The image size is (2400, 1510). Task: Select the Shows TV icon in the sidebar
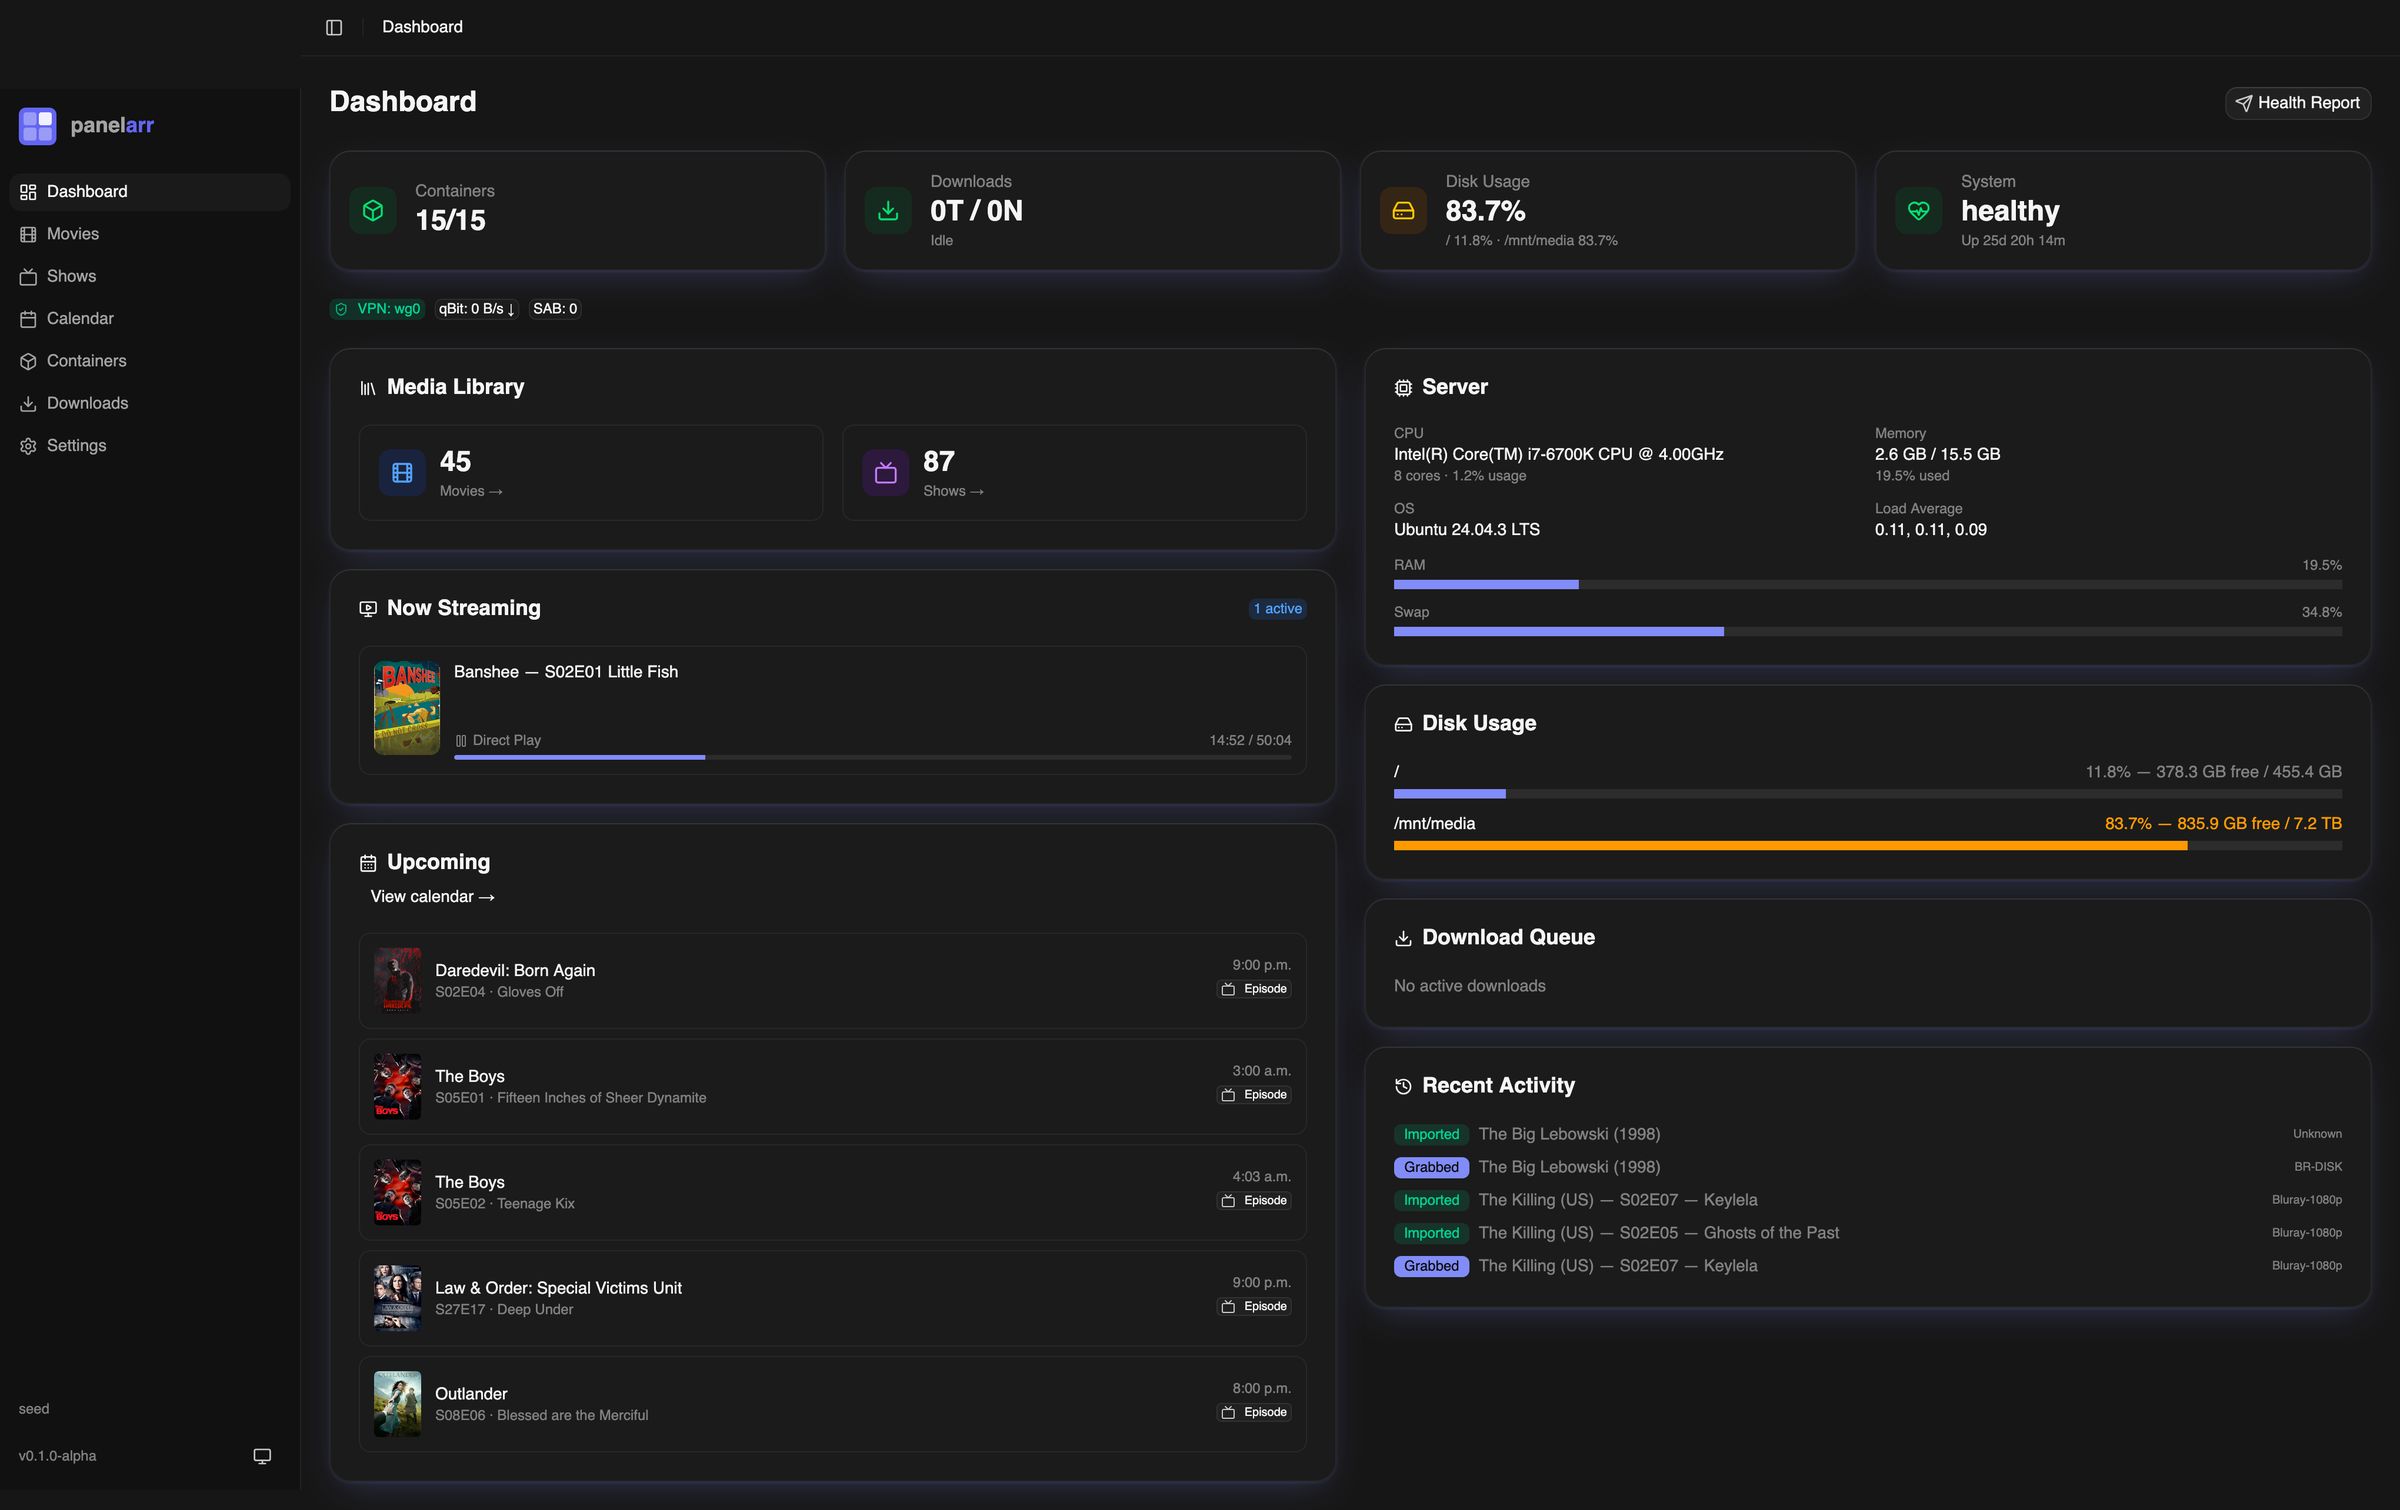29,276
